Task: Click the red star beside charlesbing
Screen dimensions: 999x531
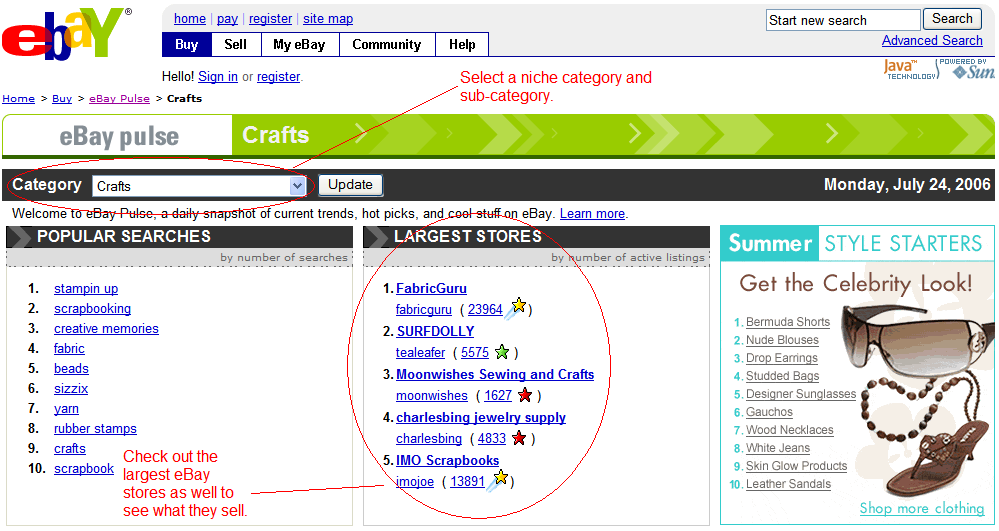Action: click(x=519, y=438)
